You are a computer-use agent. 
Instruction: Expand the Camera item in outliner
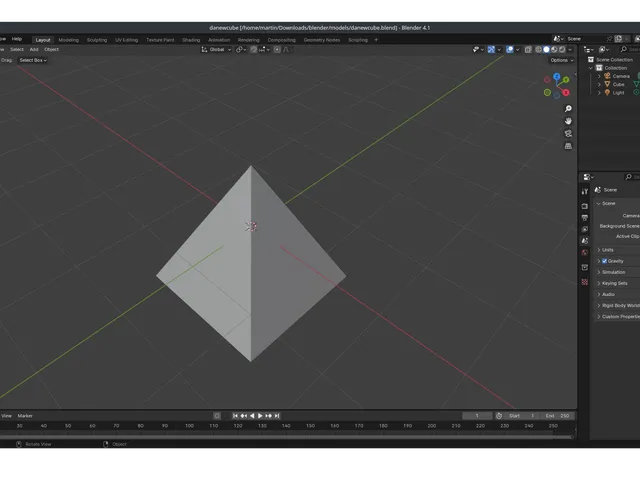click(x=599, y=76)
